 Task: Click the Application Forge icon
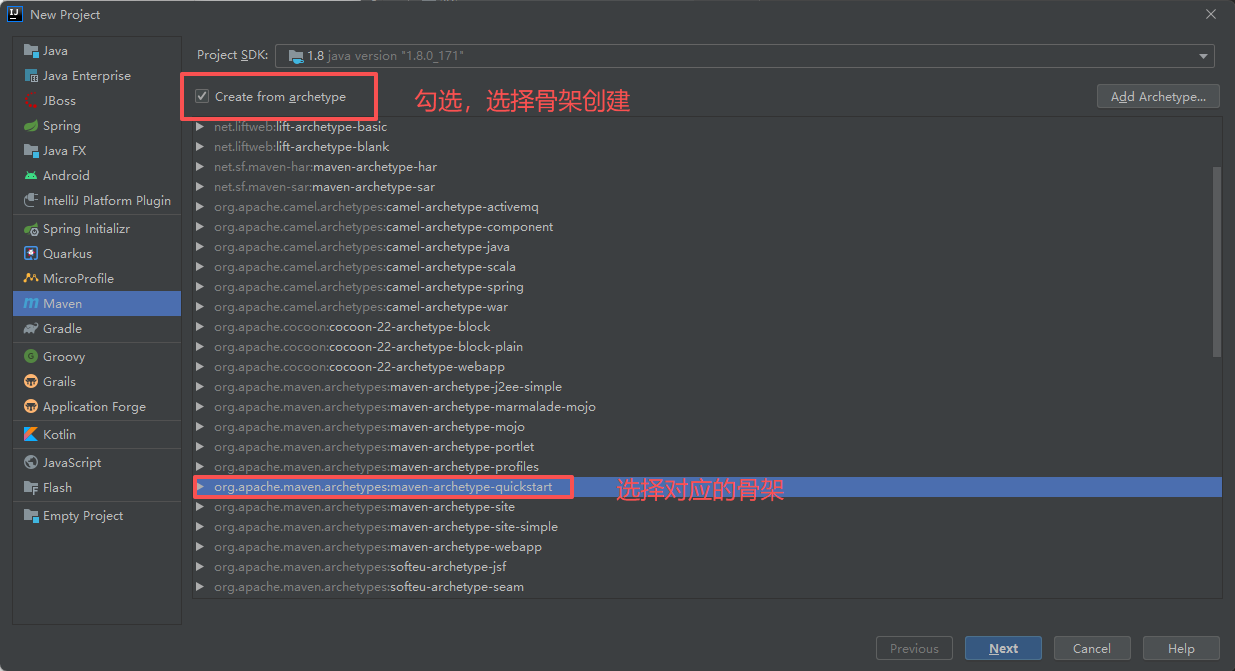(x=31, y=407)
